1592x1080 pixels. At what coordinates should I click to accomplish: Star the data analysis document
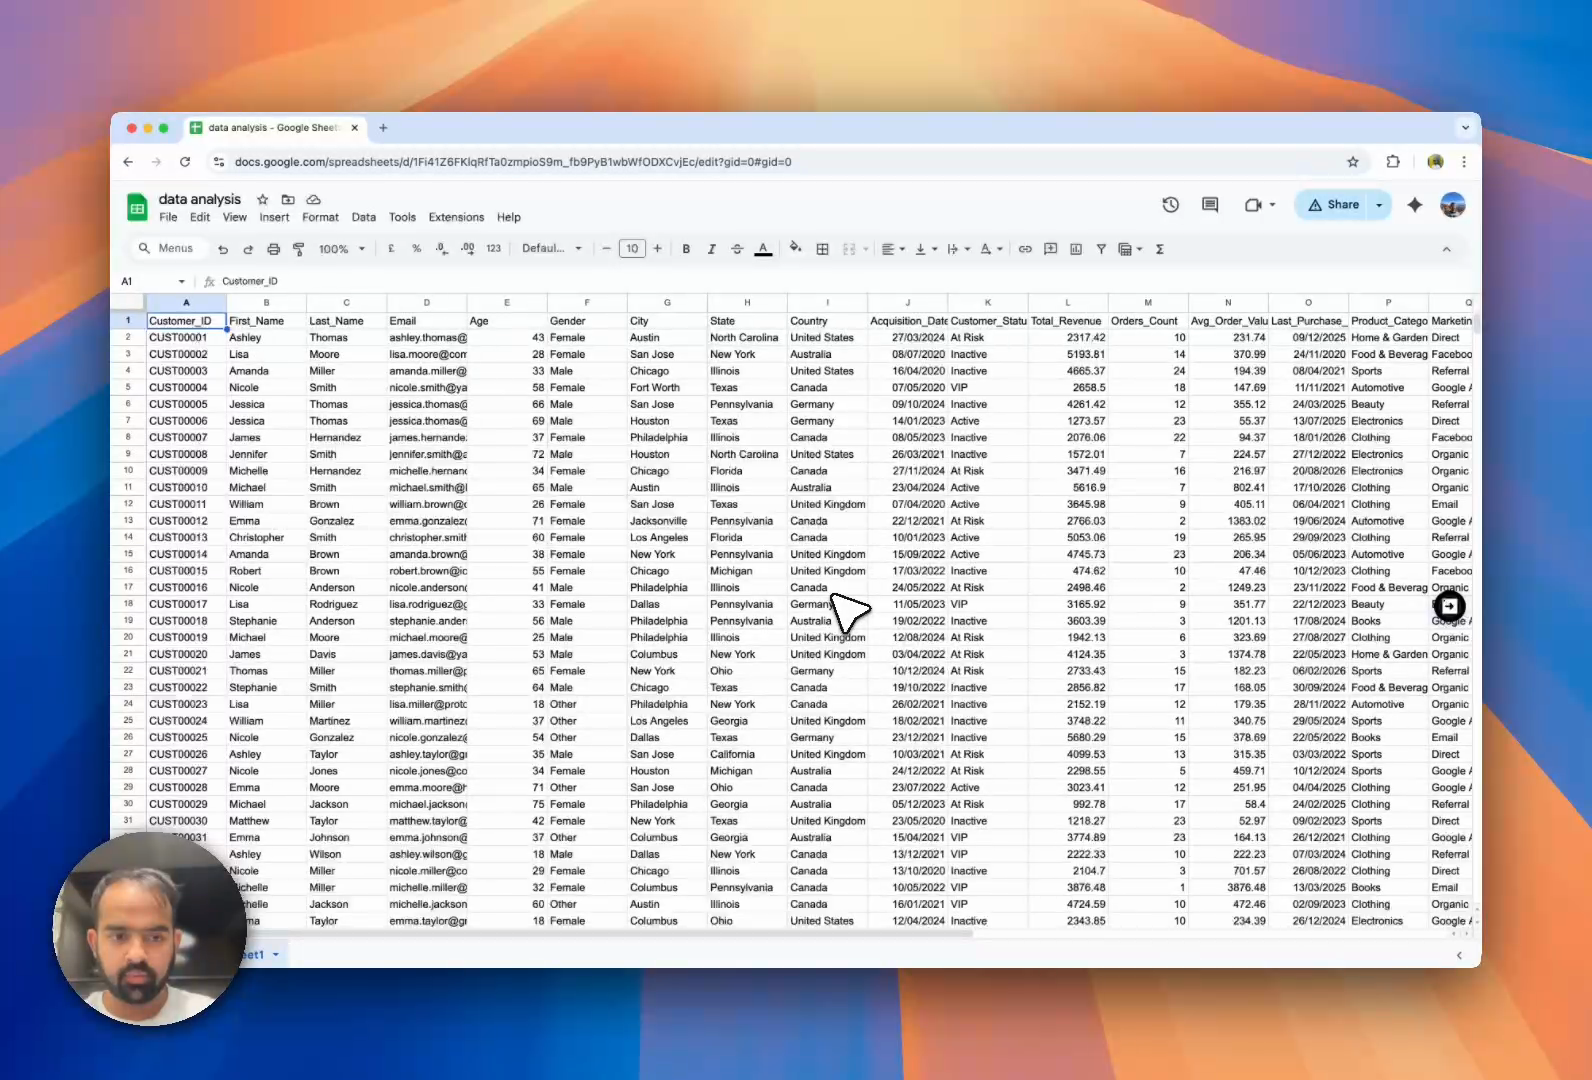262,200
